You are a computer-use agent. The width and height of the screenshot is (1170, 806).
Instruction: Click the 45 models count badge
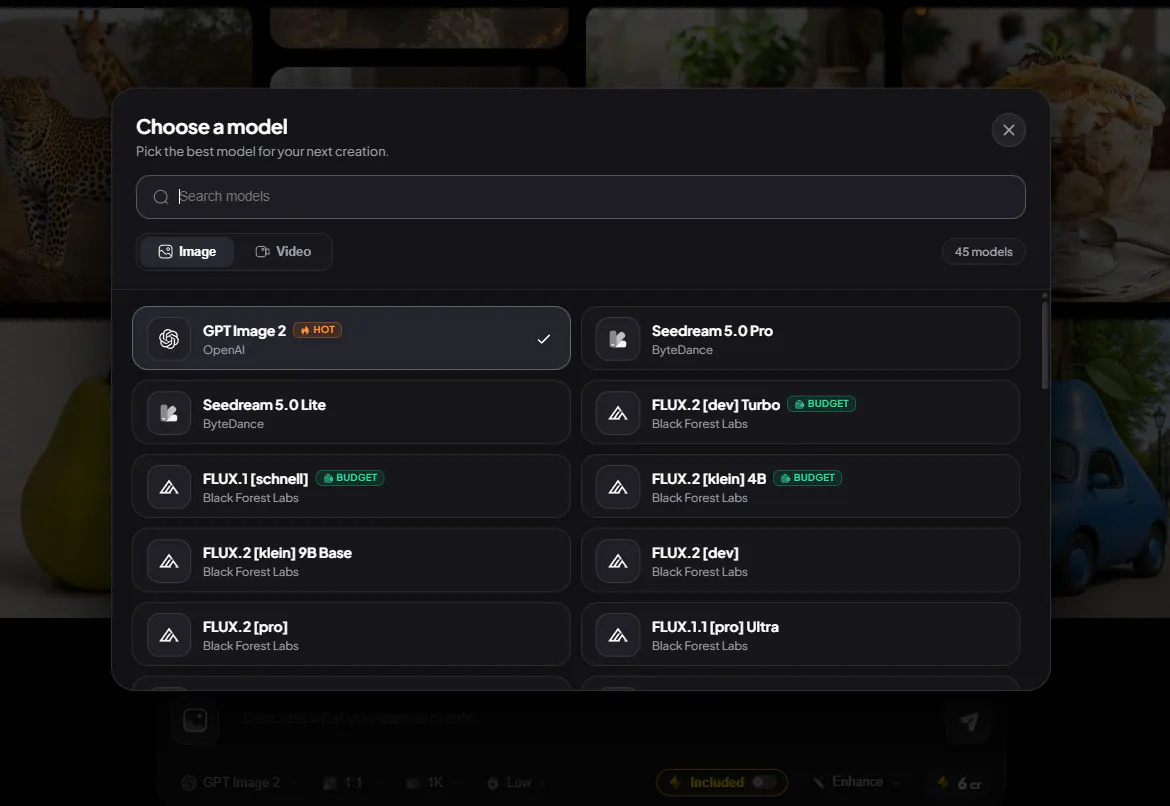983,252
